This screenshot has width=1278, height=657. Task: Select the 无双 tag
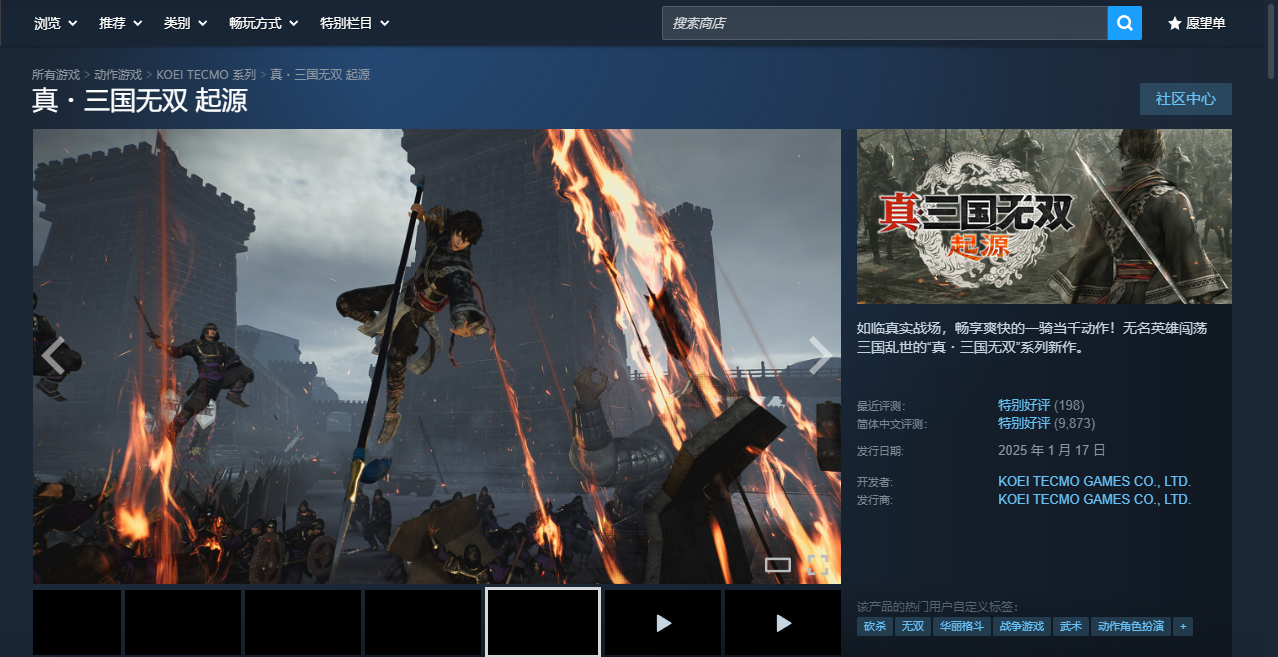912,626
